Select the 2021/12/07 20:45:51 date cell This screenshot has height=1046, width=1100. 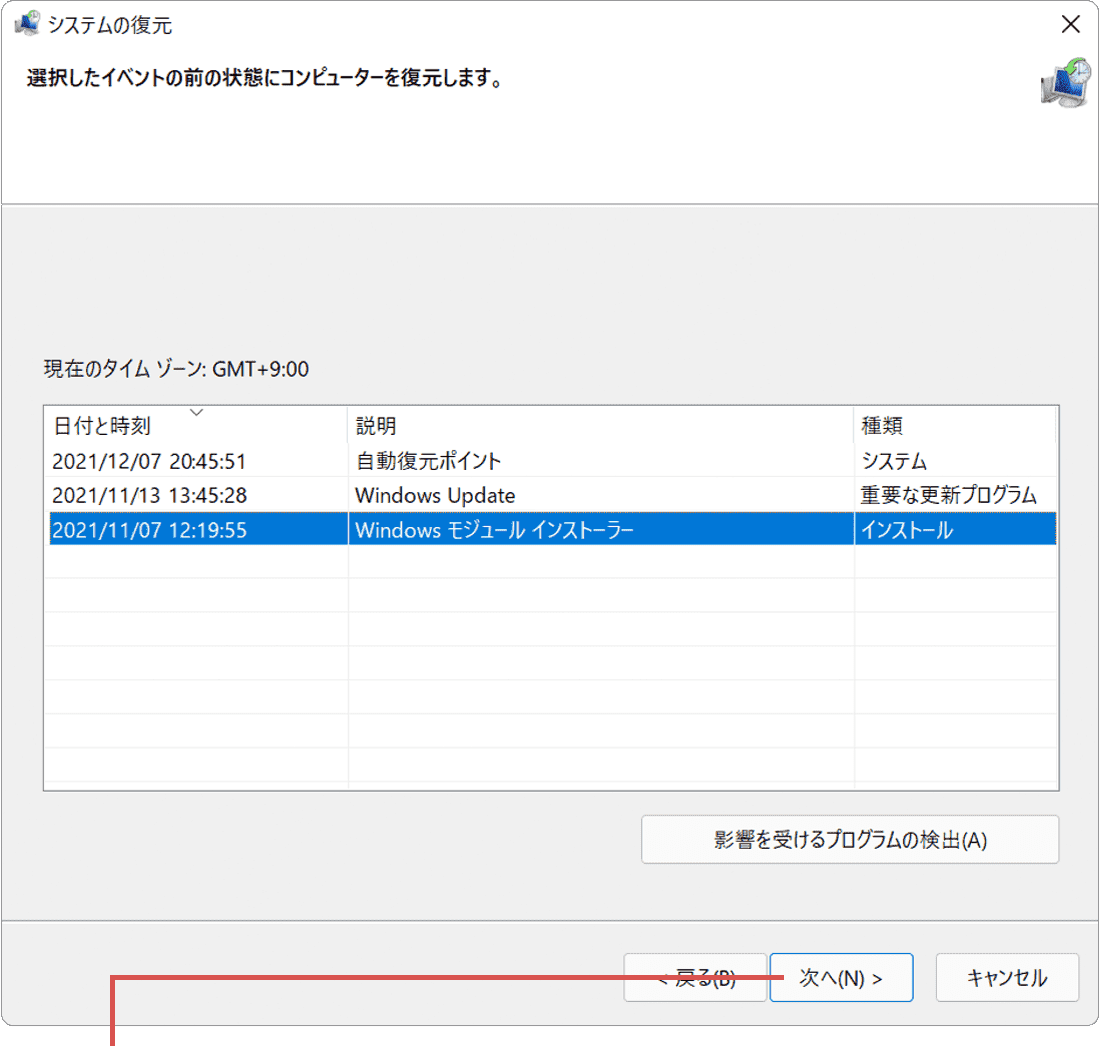[149, 461]
